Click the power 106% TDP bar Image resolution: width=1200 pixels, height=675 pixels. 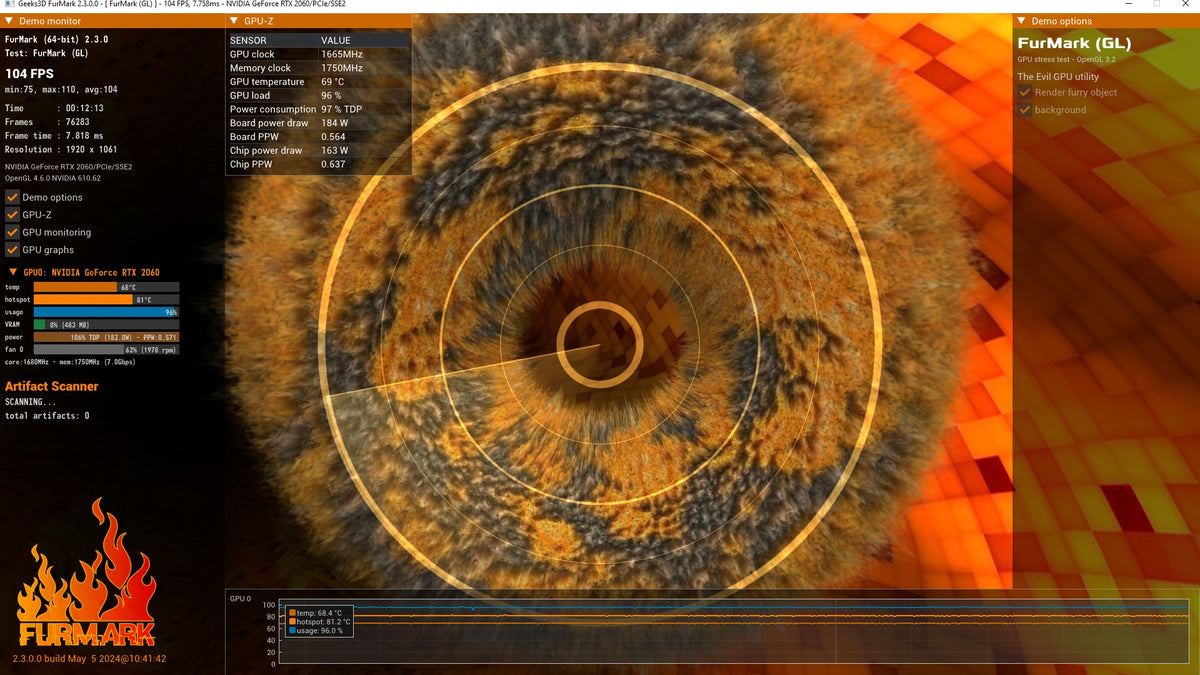(x=106, y=337)
